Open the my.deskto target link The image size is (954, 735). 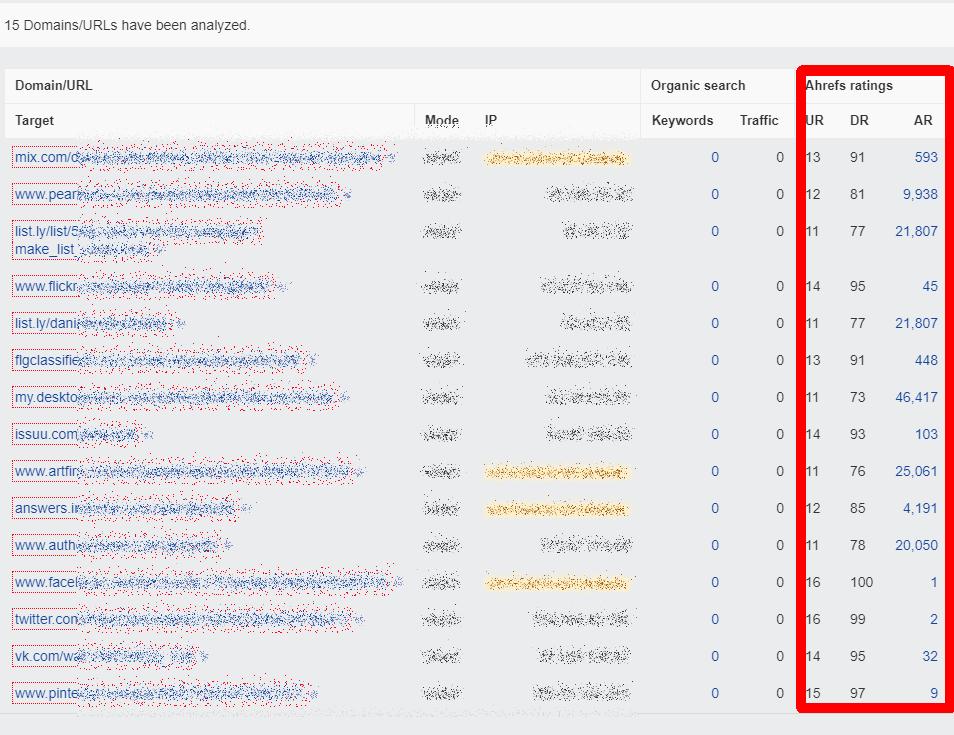(x=182, y=398)
